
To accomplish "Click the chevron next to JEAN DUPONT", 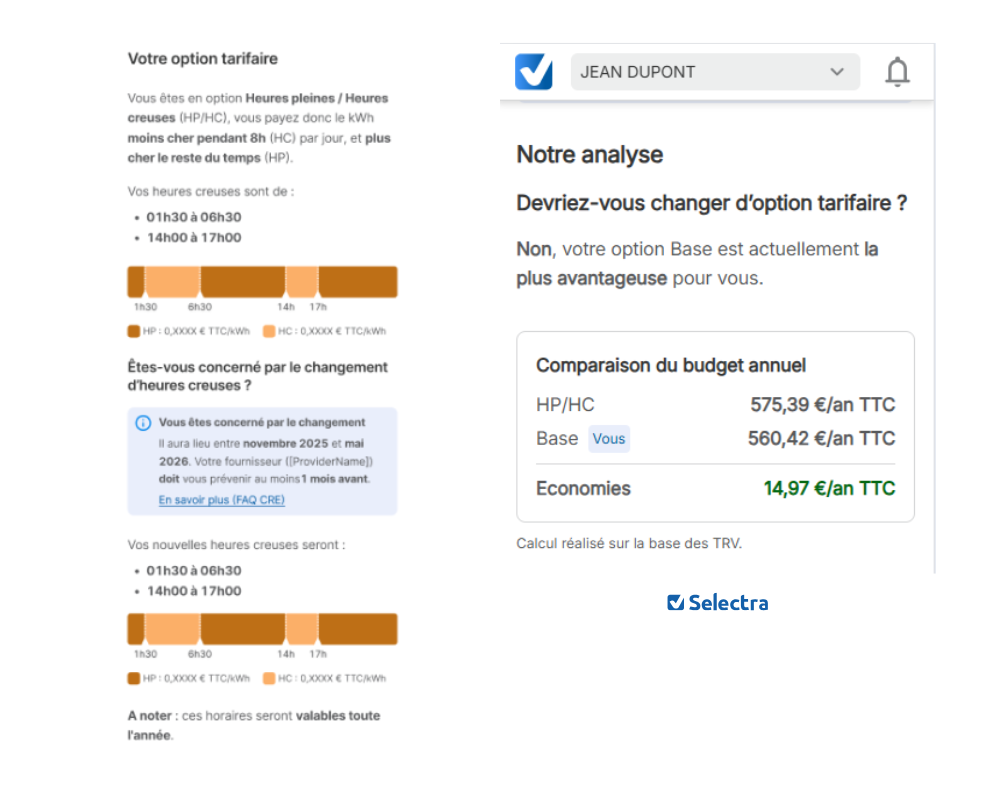I will tap(837, 71).
